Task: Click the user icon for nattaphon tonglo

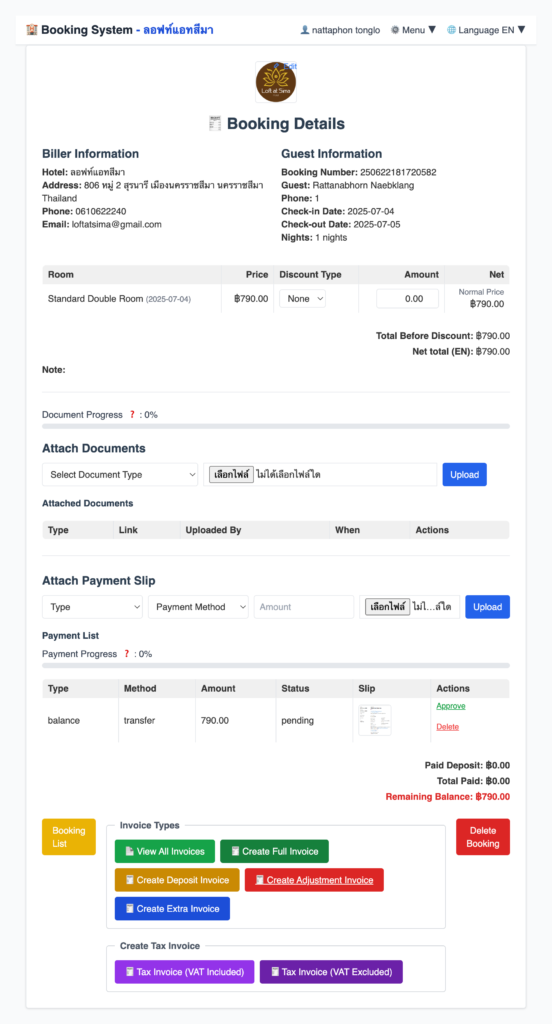Action: [x=304, y=30]
